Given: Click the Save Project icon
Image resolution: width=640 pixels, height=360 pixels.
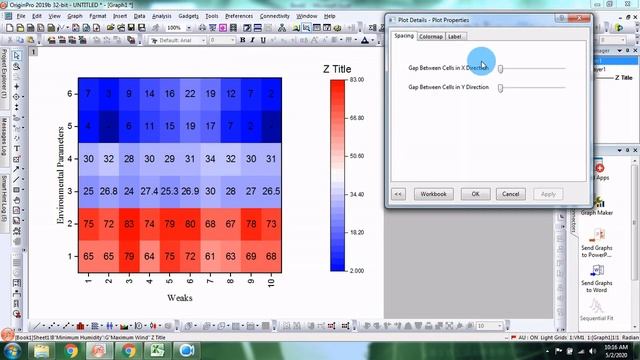Looking at the screenshot, I should click(131, 28).
